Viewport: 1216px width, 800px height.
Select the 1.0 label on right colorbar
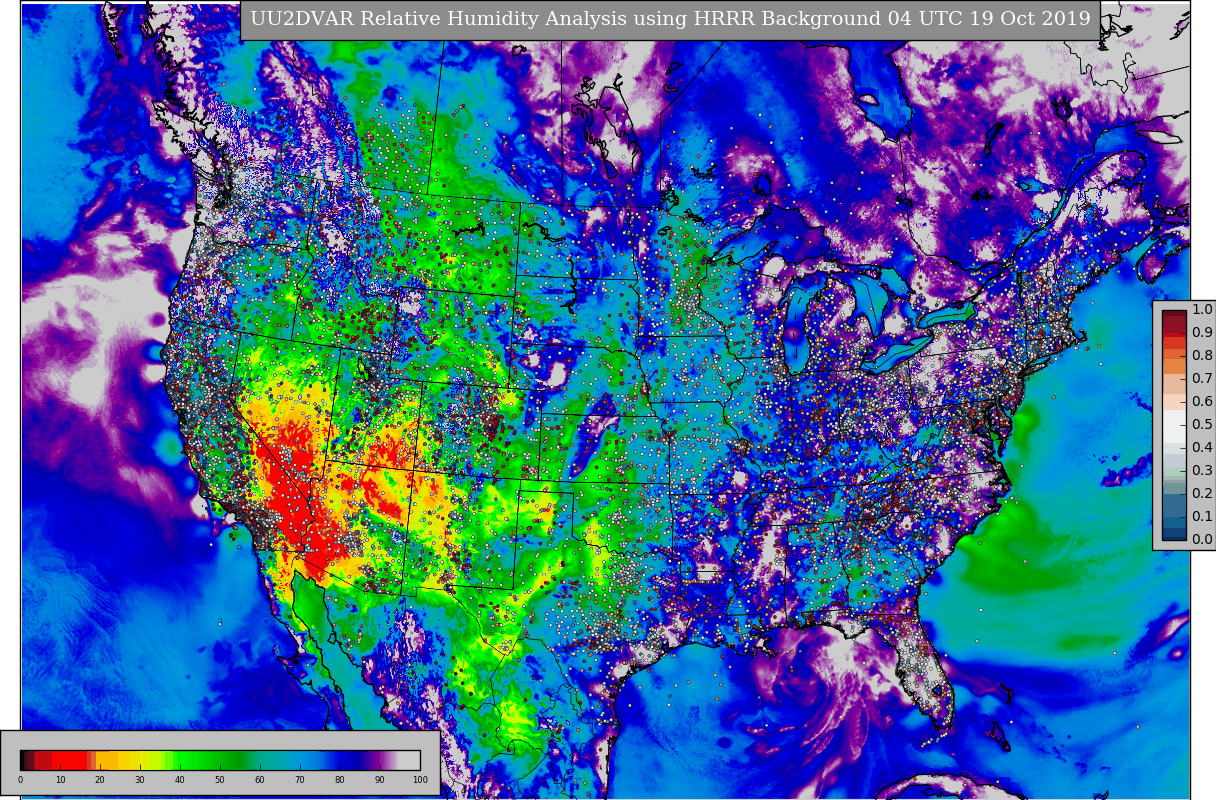[x=1202, y=310]
